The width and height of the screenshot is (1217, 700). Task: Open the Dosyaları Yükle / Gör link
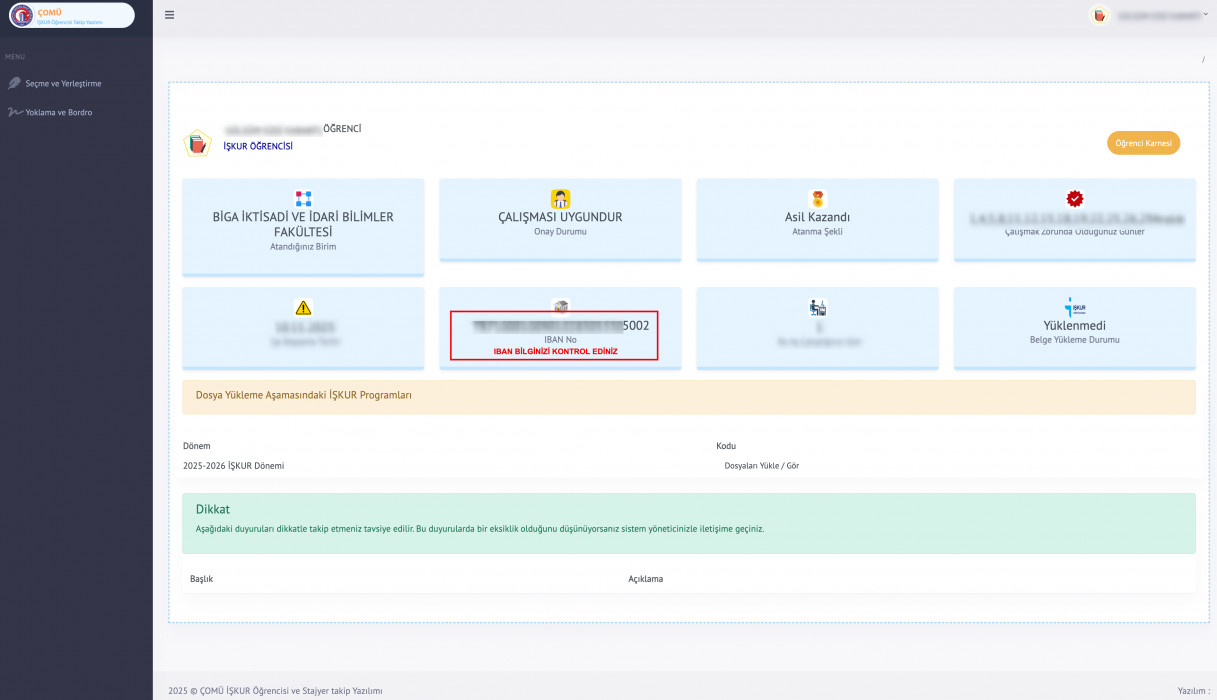761,465
